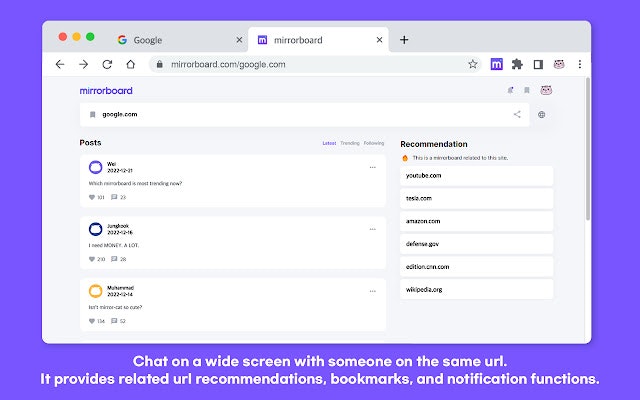This screenshot has height=400, width=640.
Task: Open amazon.com recommendation
Action: (x=476, y=222)
